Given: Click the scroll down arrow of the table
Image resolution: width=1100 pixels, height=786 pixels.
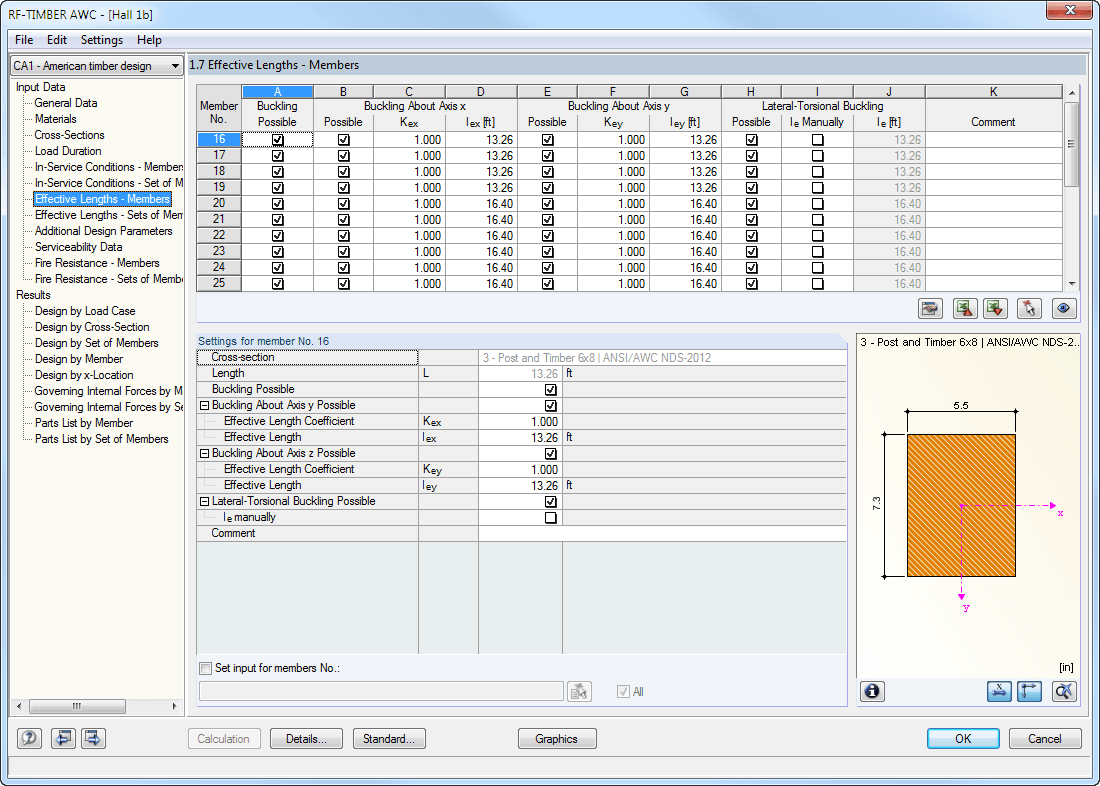Looking at the screenshot, I should coord(1071,284).
